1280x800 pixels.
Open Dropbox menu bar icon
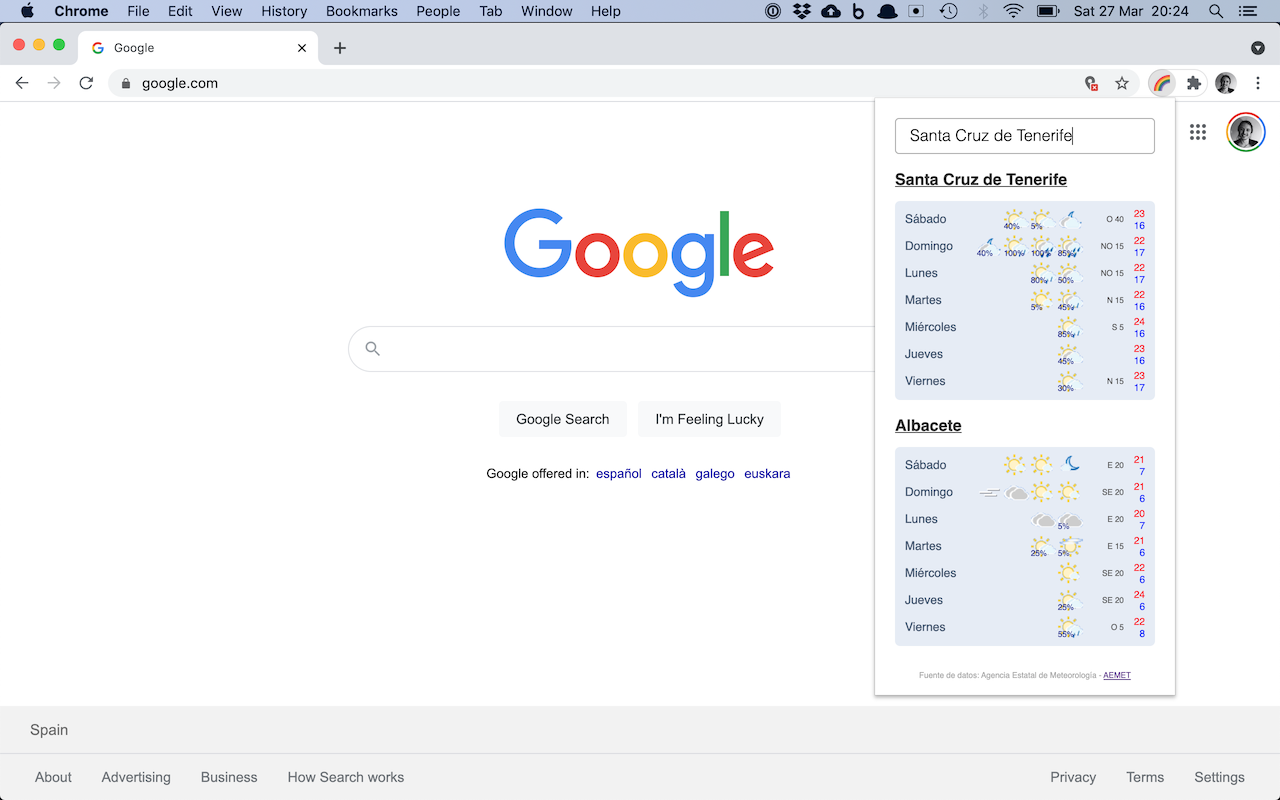(801, 11)
